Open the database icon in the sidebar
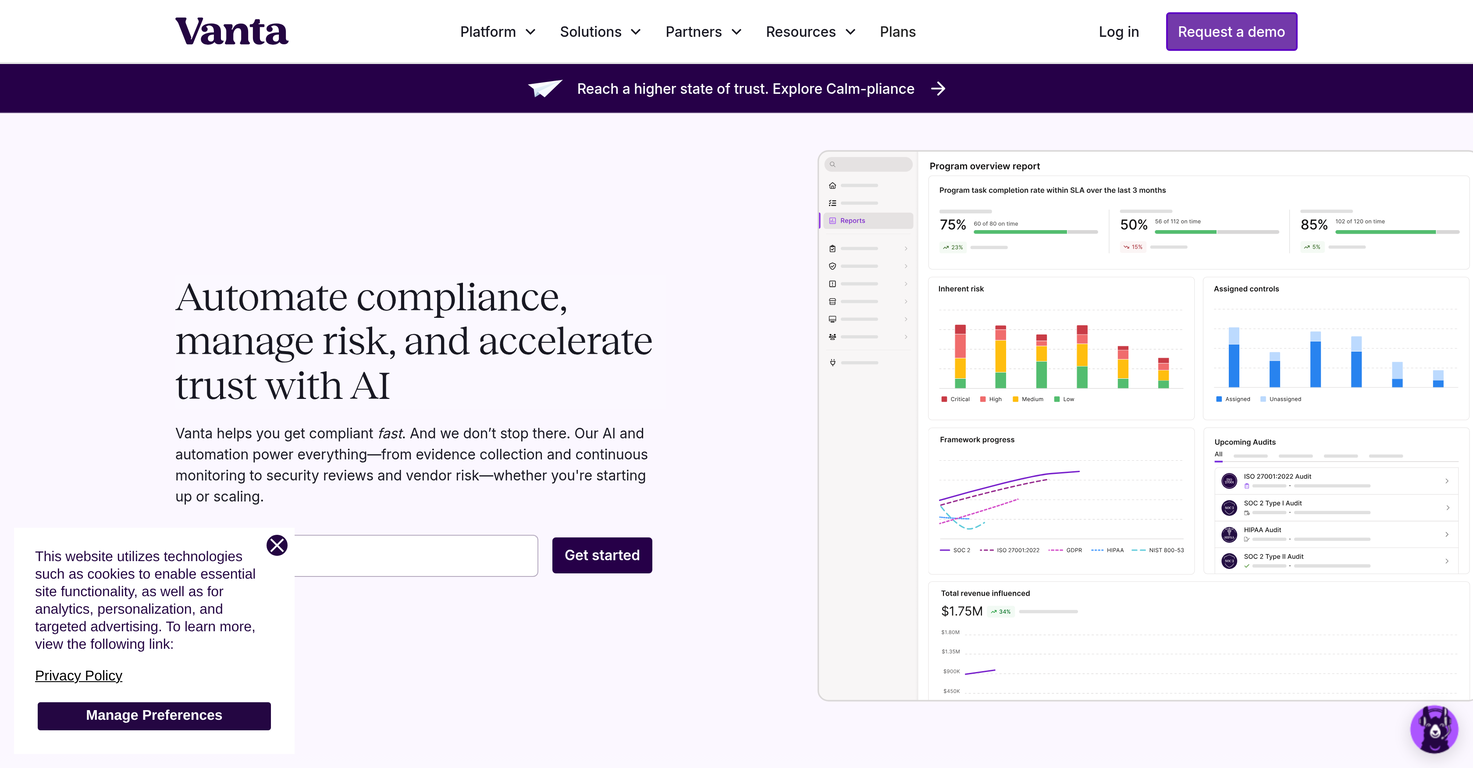 (x=832, y=300)
